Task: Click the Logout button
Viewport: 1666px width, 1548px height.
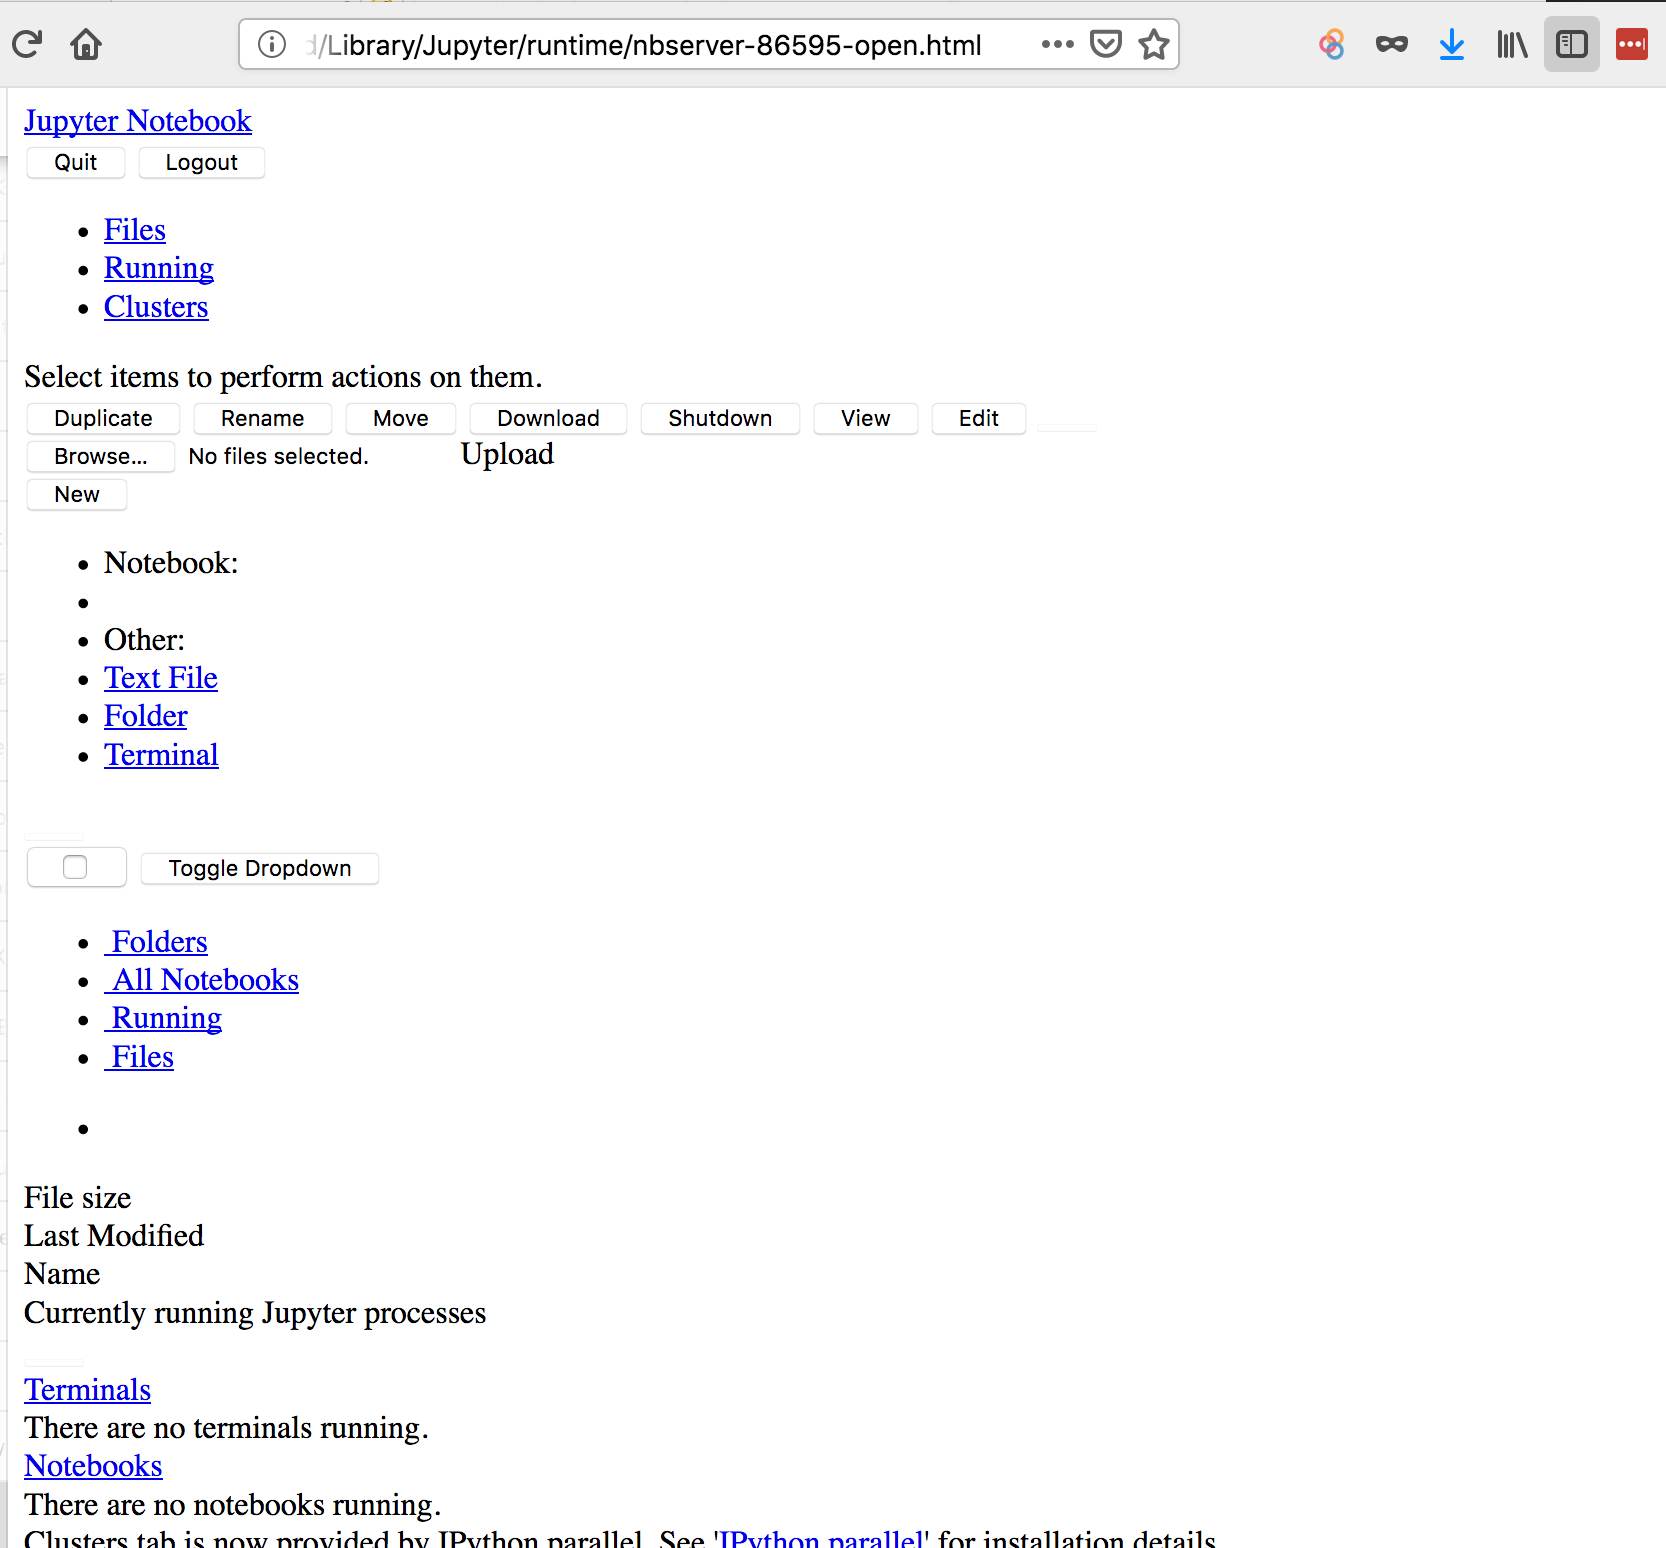Action: tap(202, 163)
